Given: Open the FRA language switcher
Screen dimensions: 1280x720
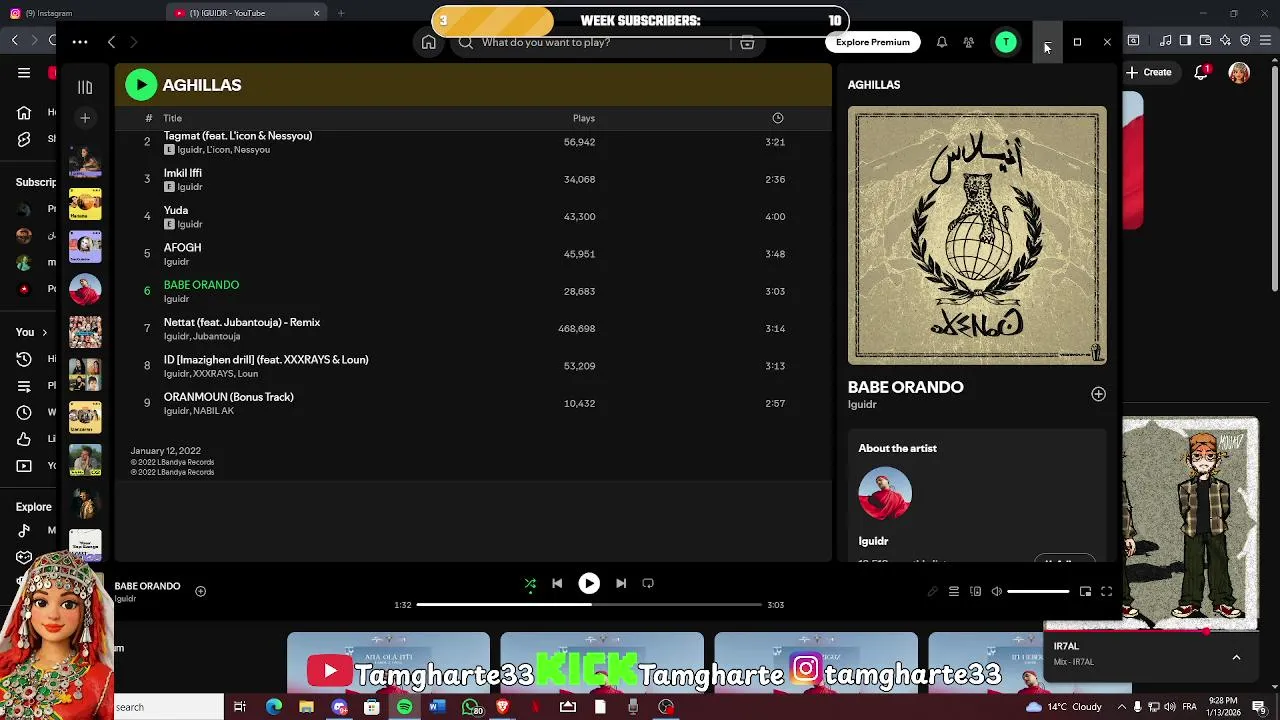Looking at the screenshot, I should tap(1190, 707).
